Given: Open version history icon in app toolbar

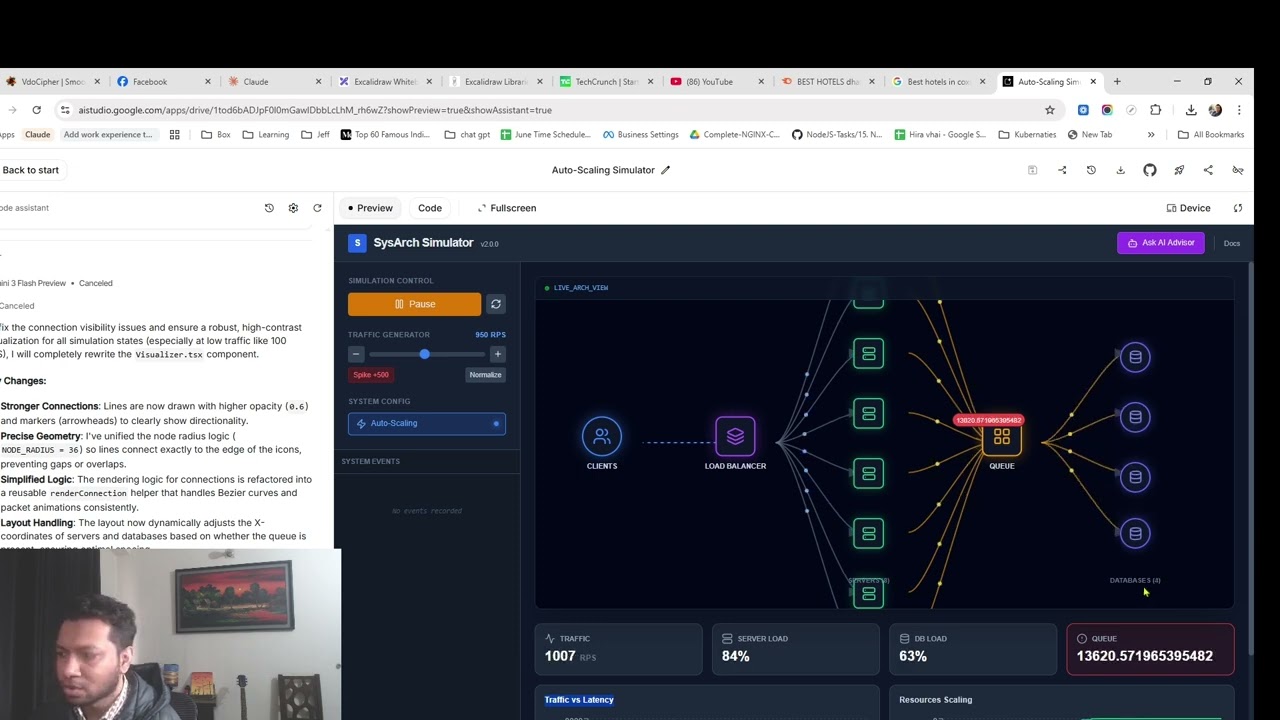Looking at the screenshot, I should (x=1091, y=170).
